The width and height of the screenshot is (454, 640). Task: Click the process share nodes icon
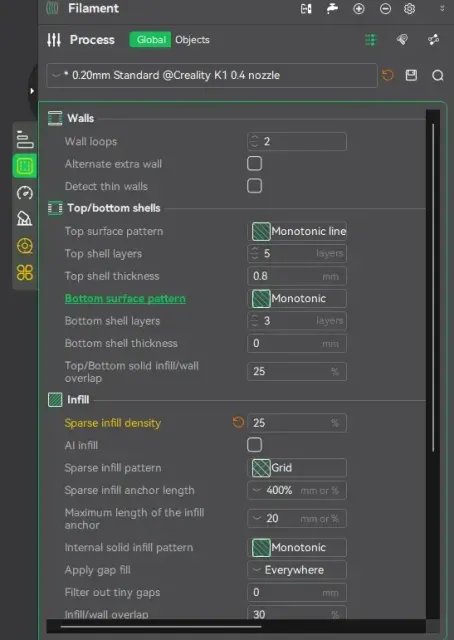click(x=433, y=40)
